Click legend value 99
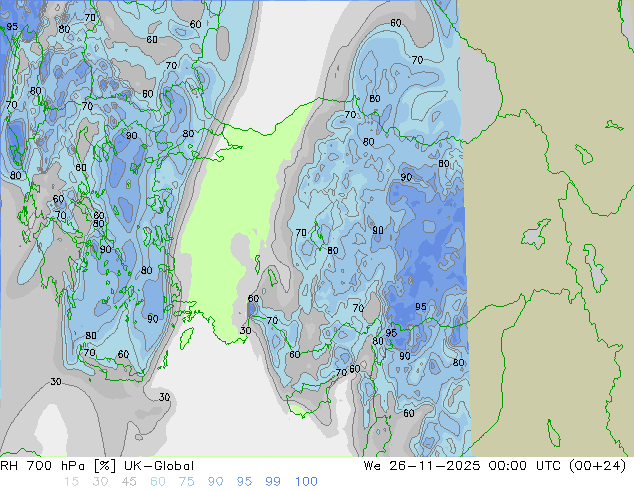Image resolution: width=634 pixels, height=490 pixels. point(273,482)
